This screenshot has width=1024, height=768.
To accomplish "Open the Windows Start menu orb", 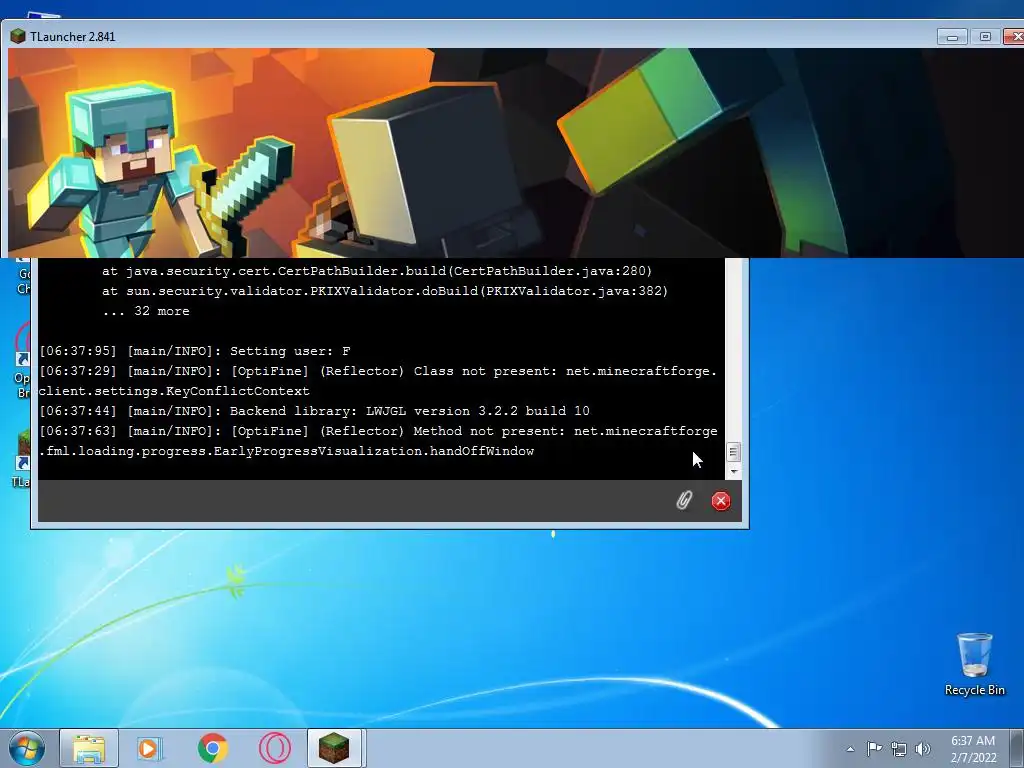I will [x=27, y=748].
